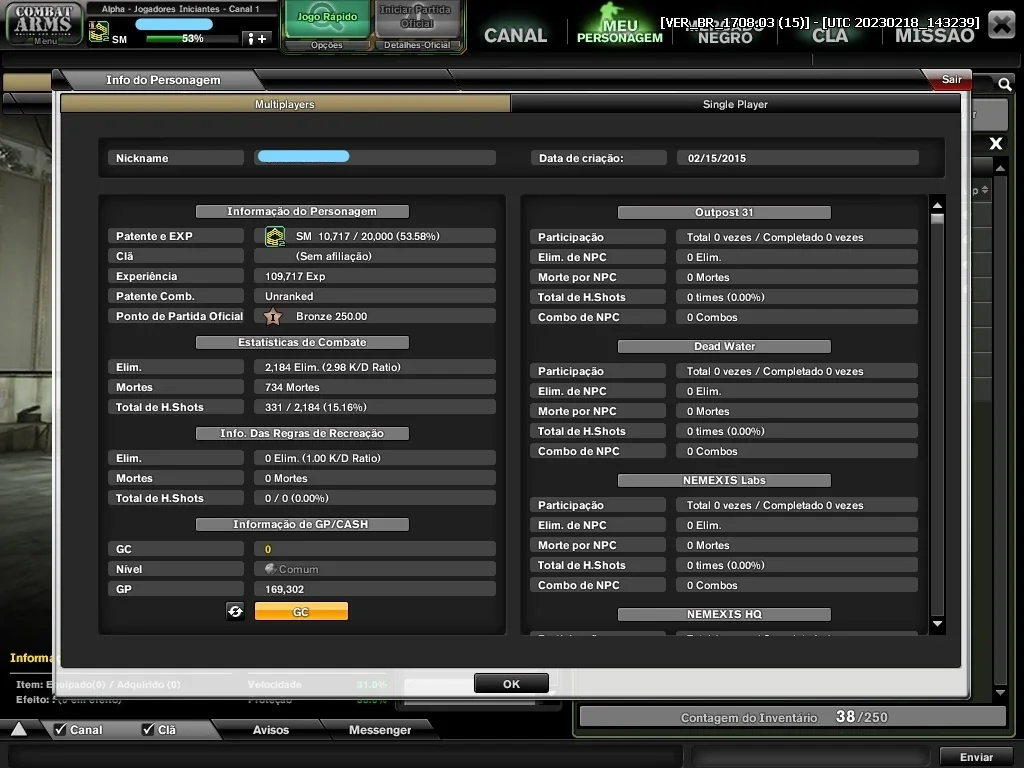1024x768 pixels.
Task: Click the Informação de GP/CASH header
Action: (302, 524)
